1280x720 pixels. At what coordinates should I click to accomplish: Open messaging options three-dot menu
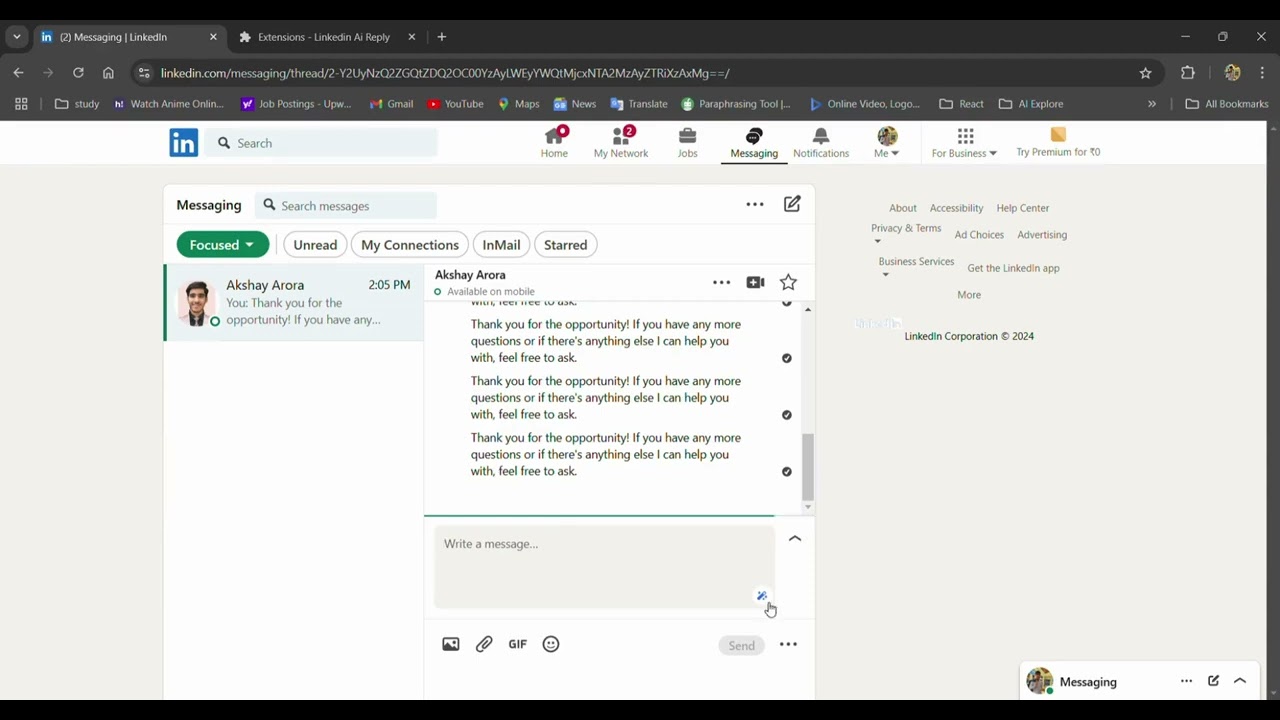(755, 204)
